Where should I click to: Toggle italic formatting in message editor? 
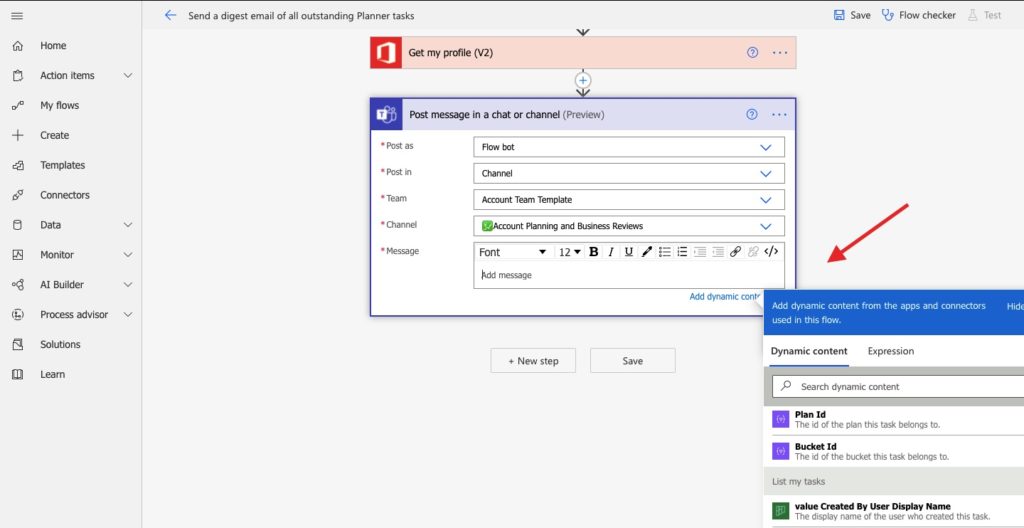tap(611, 252)
